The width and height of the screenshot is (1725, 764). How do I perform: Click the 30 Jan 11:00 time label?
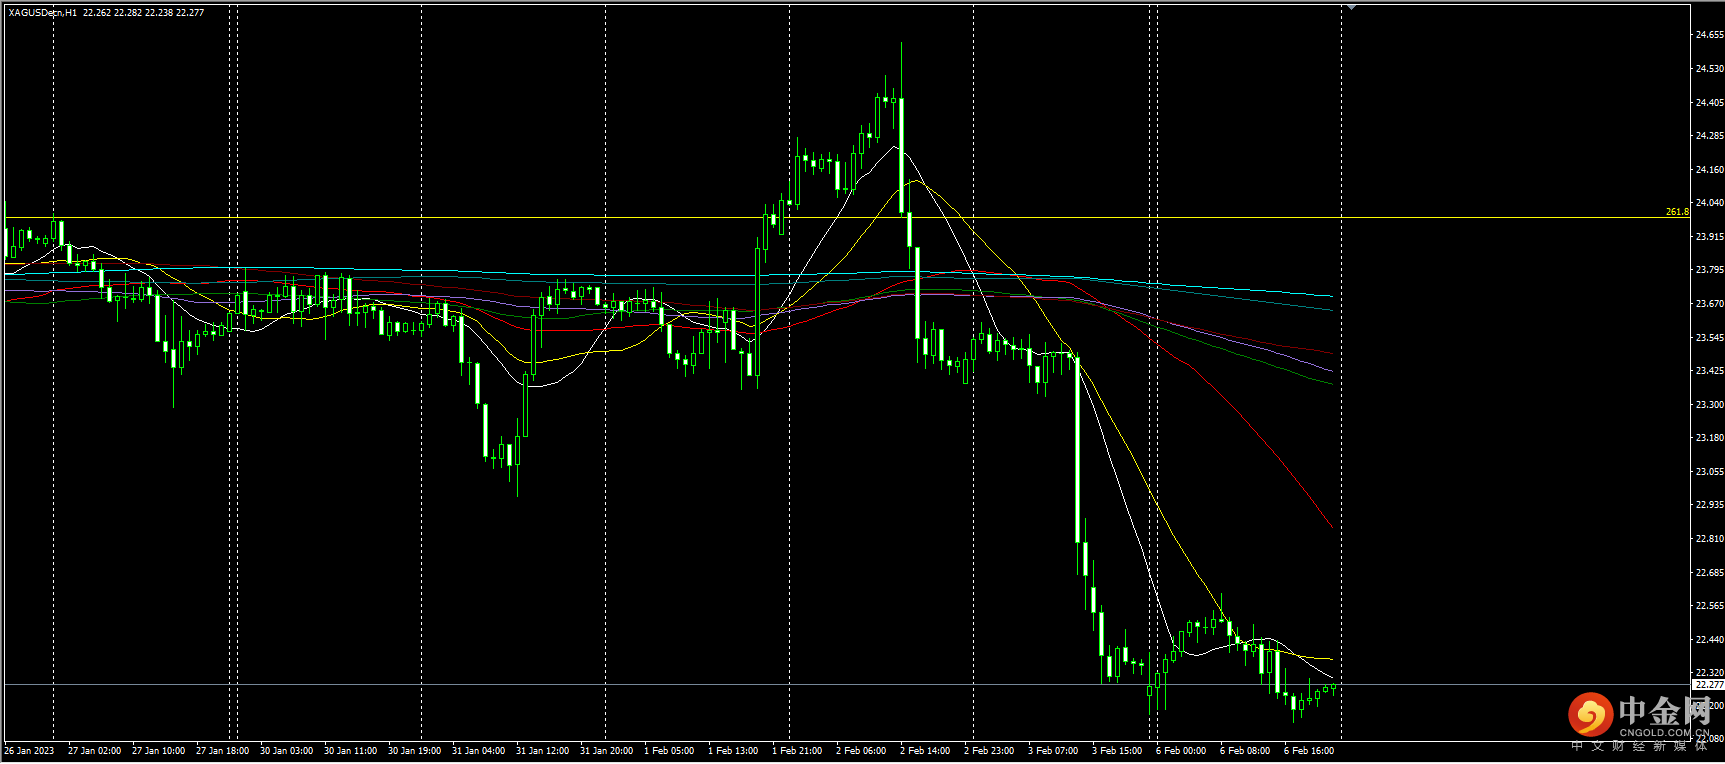point(350,751)
